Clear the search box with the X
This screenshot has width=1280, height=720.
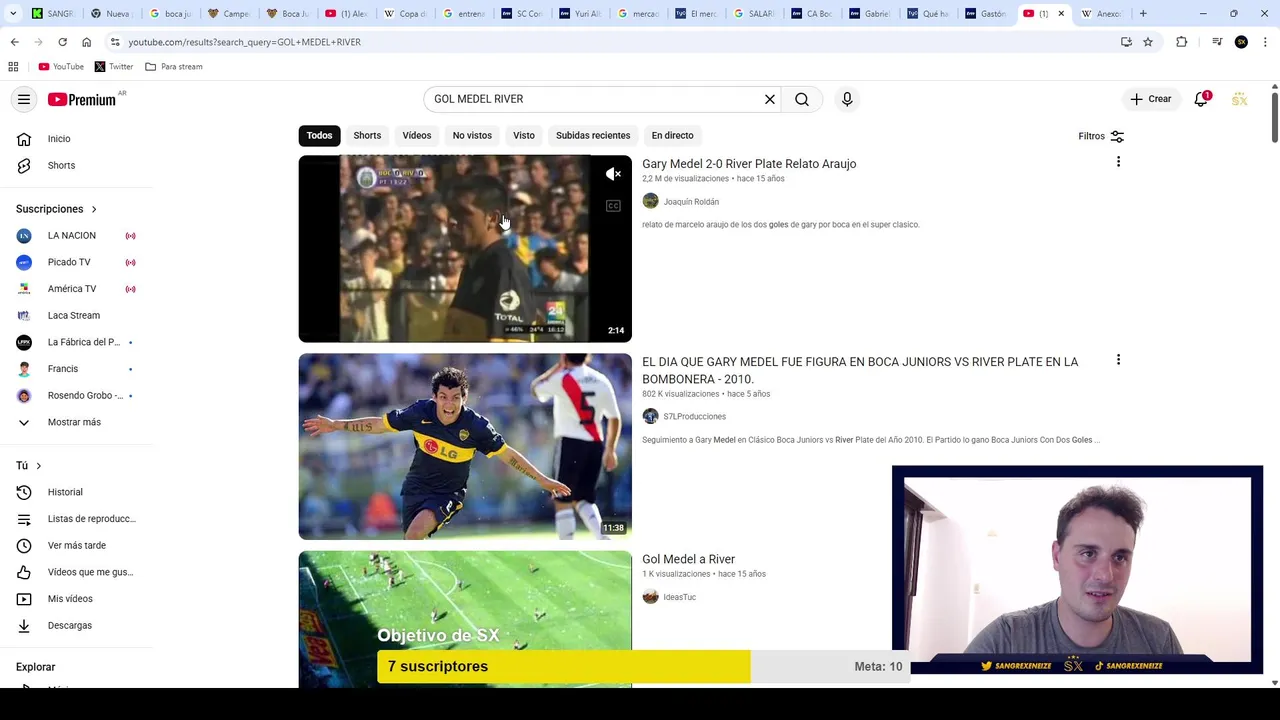(770, 99)
